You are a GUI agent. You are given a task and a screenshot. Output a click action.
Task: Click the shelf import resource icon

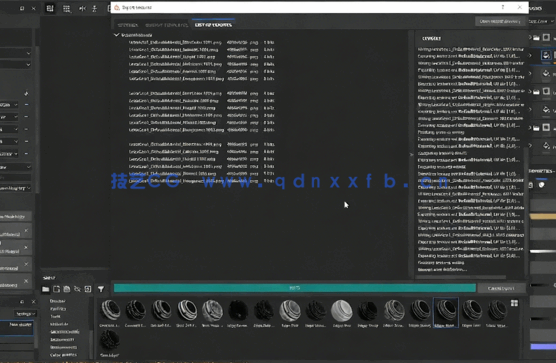pos(56,289)
